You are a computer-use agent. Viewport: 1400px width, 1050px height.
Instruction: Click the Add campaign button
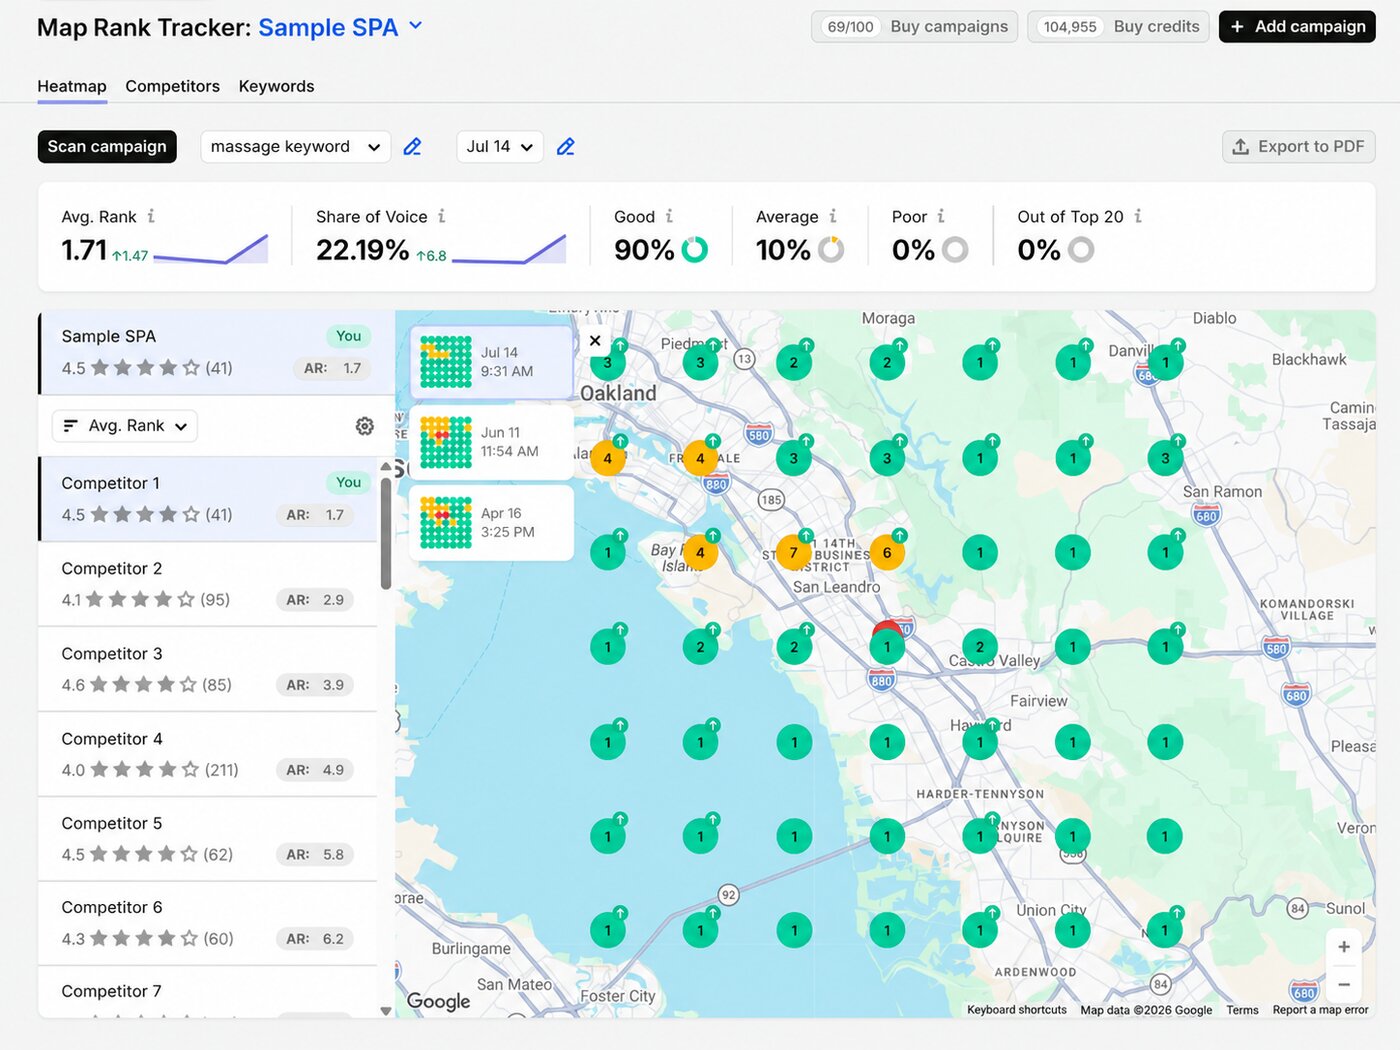[1297, 27]
